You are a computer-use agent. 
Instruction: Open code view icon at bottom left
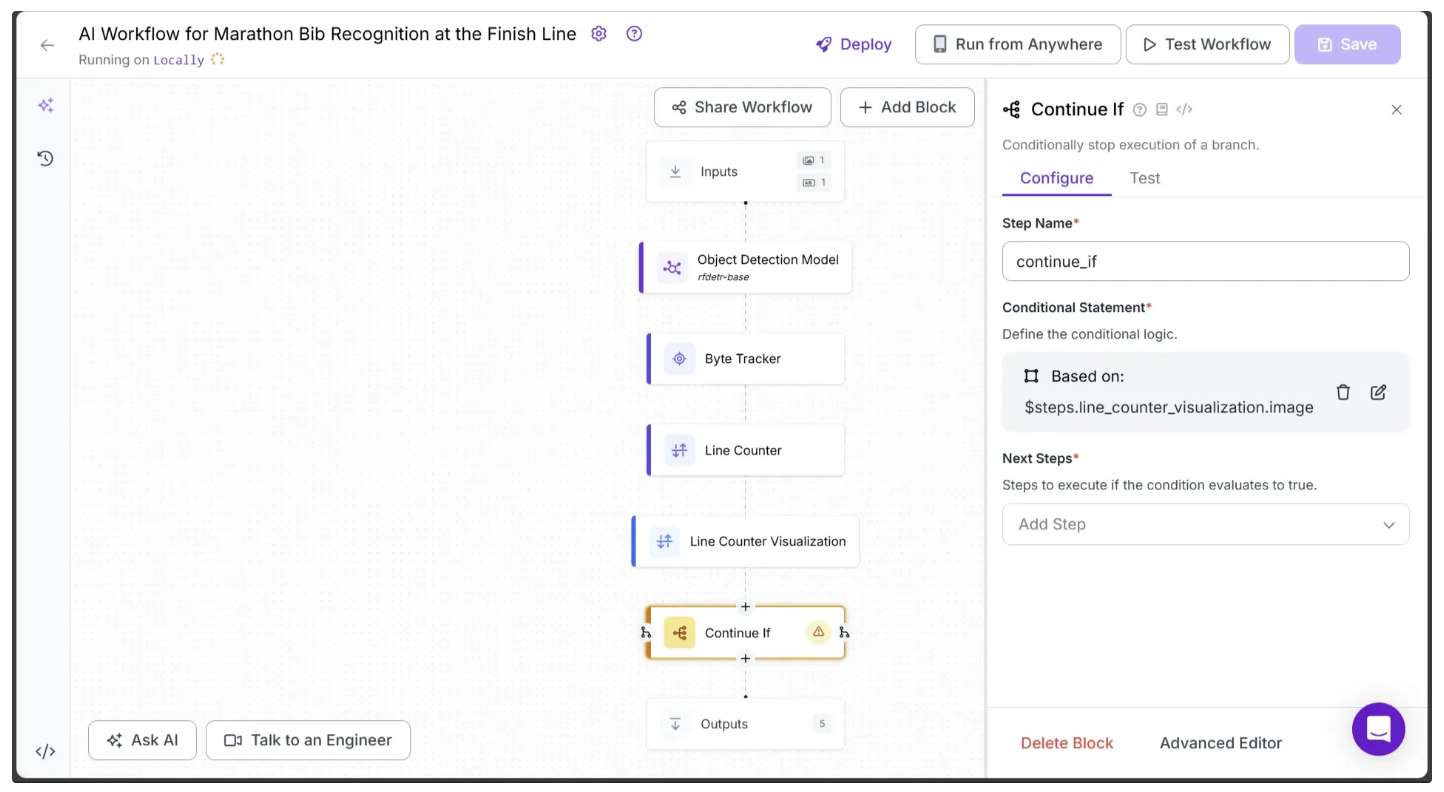pyautogui.click(x=45, y=752)
